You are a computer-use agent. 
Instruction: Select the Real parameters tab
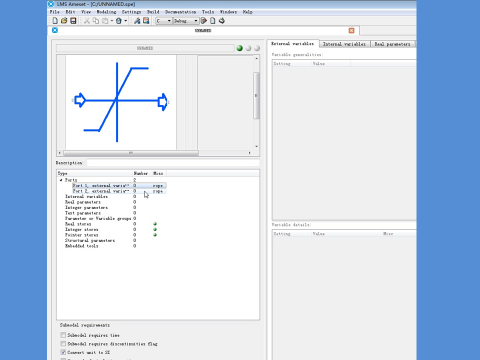392,44
